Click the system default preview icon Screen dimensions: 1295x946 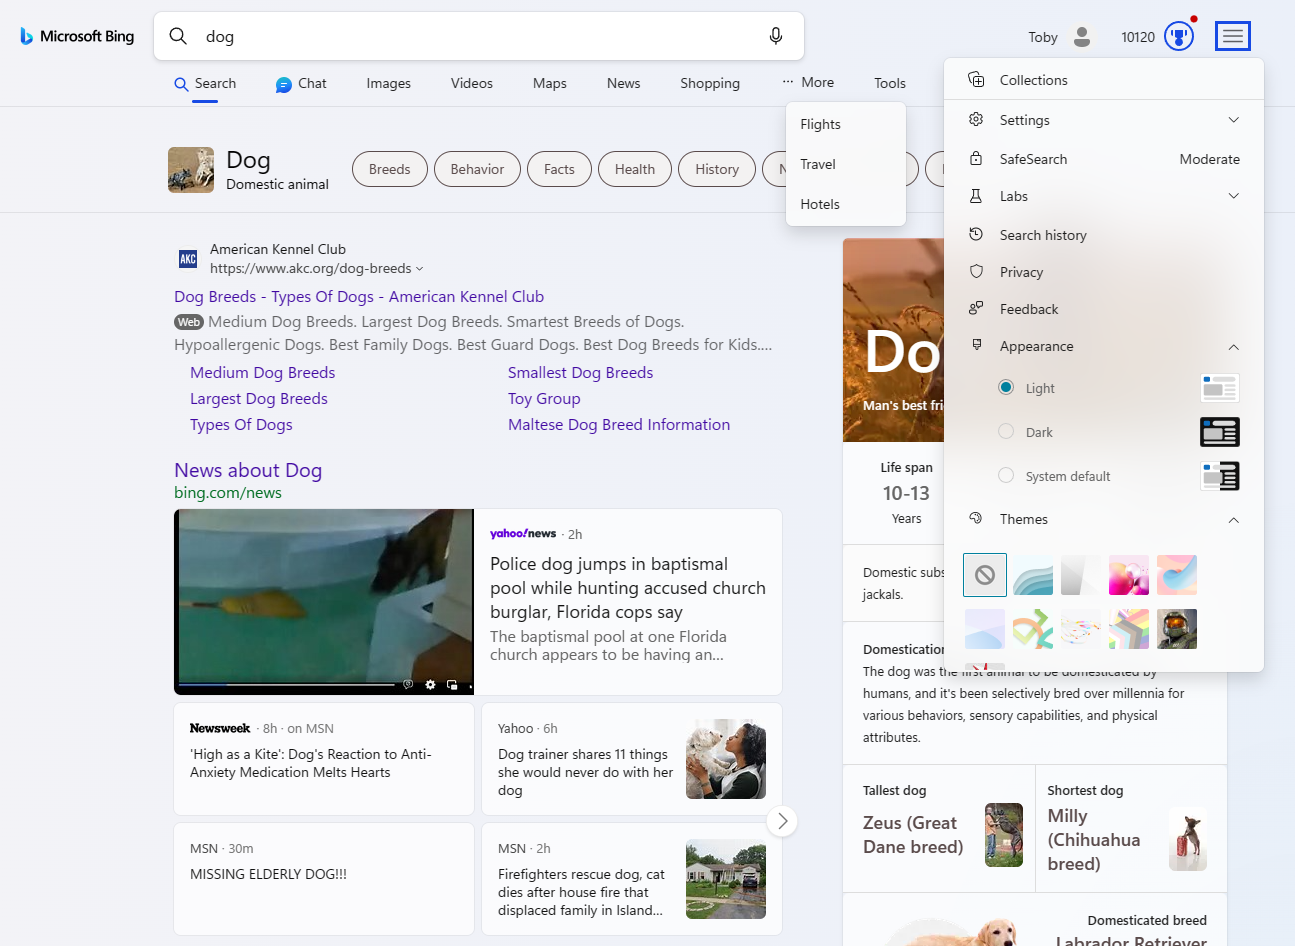[1220, 476]
